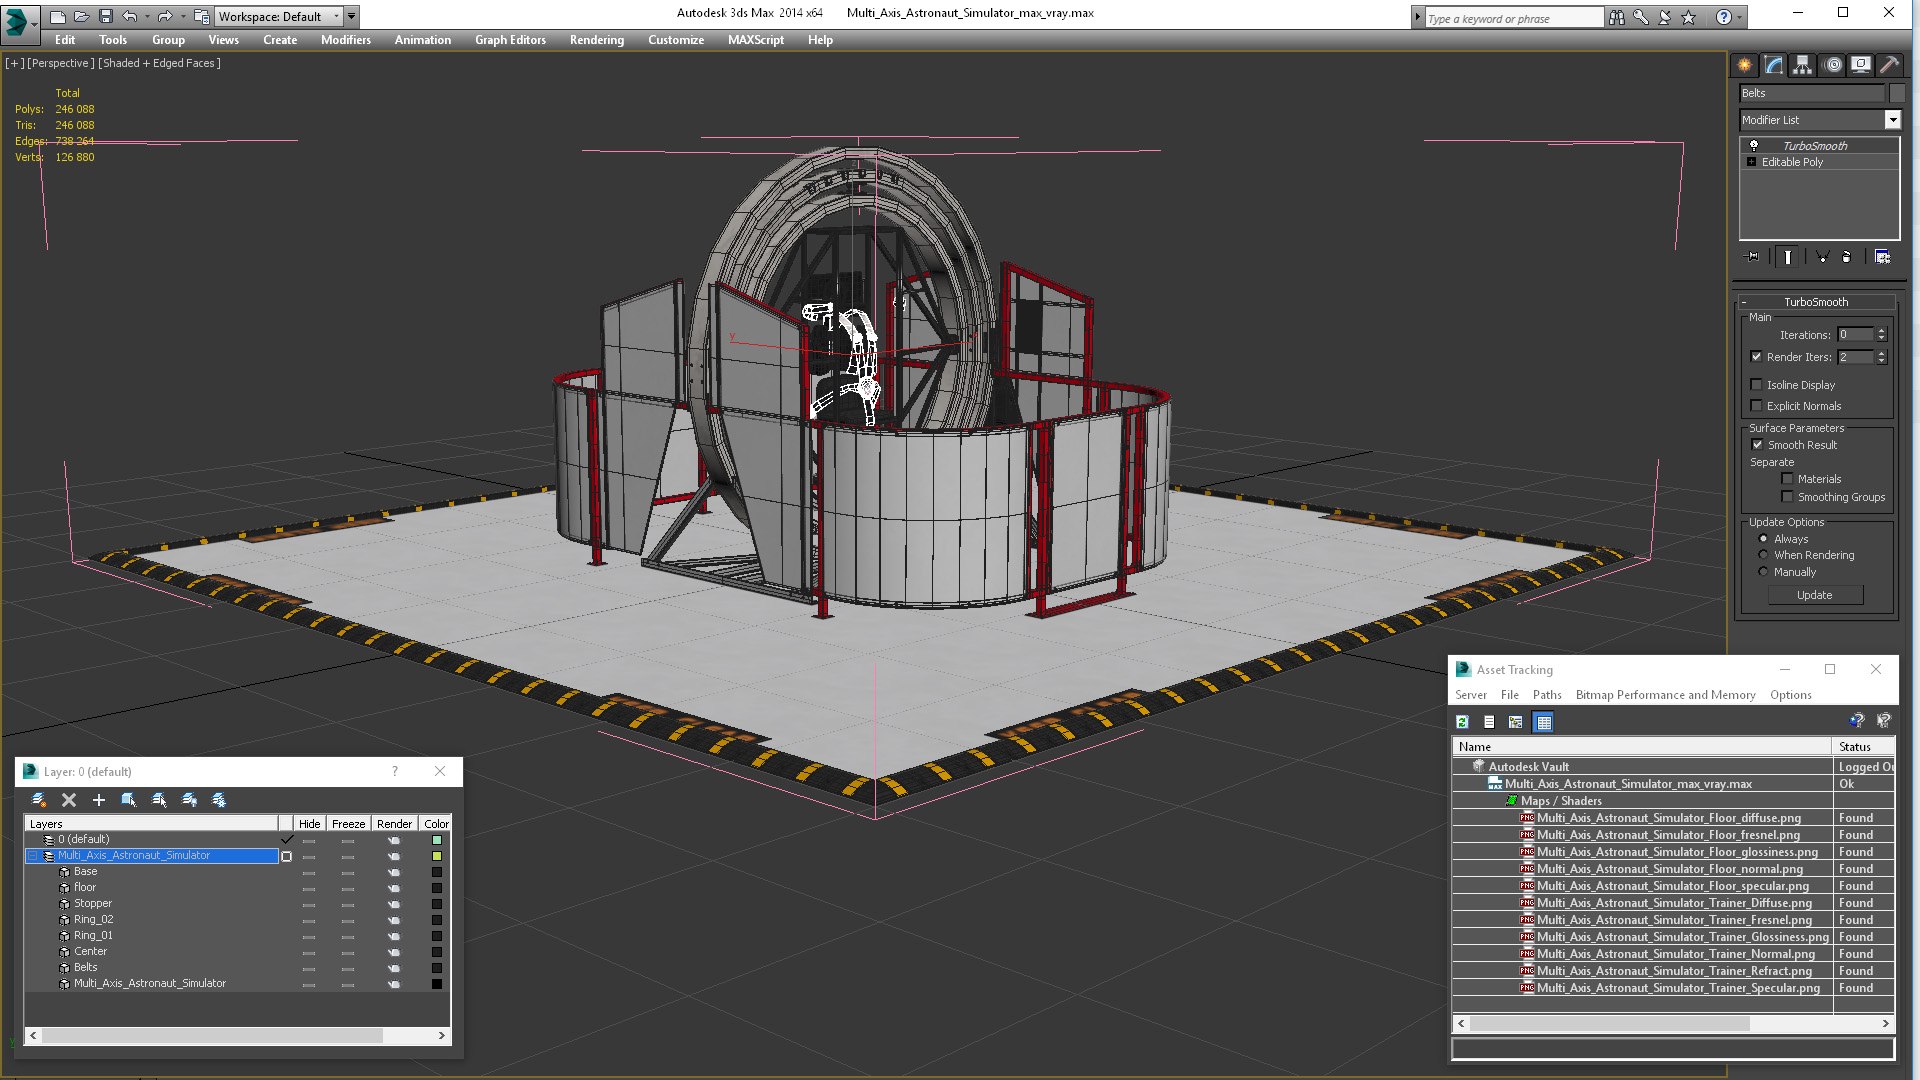
Task: Open Quick Access toolbar customize arrow
Action: [351, 16]
